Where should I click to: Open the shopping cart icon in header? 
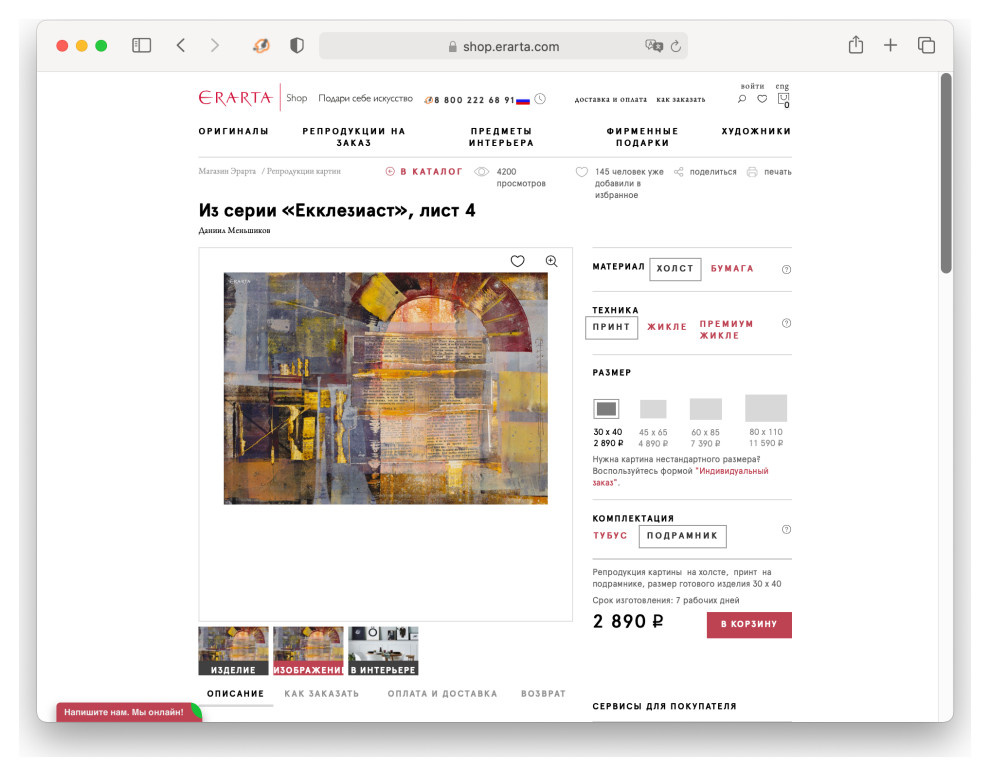click(783, 100)
